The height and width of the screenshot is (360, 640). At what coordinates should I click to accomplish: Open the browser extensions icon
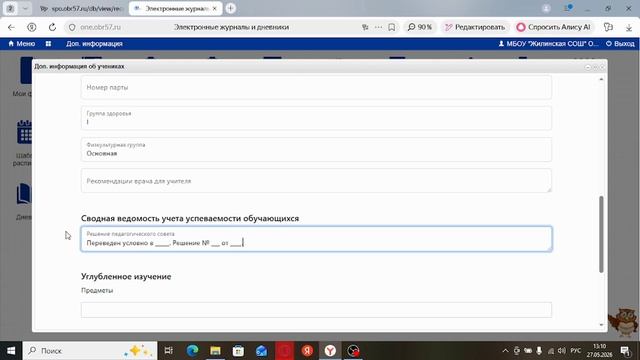[608, 27]
